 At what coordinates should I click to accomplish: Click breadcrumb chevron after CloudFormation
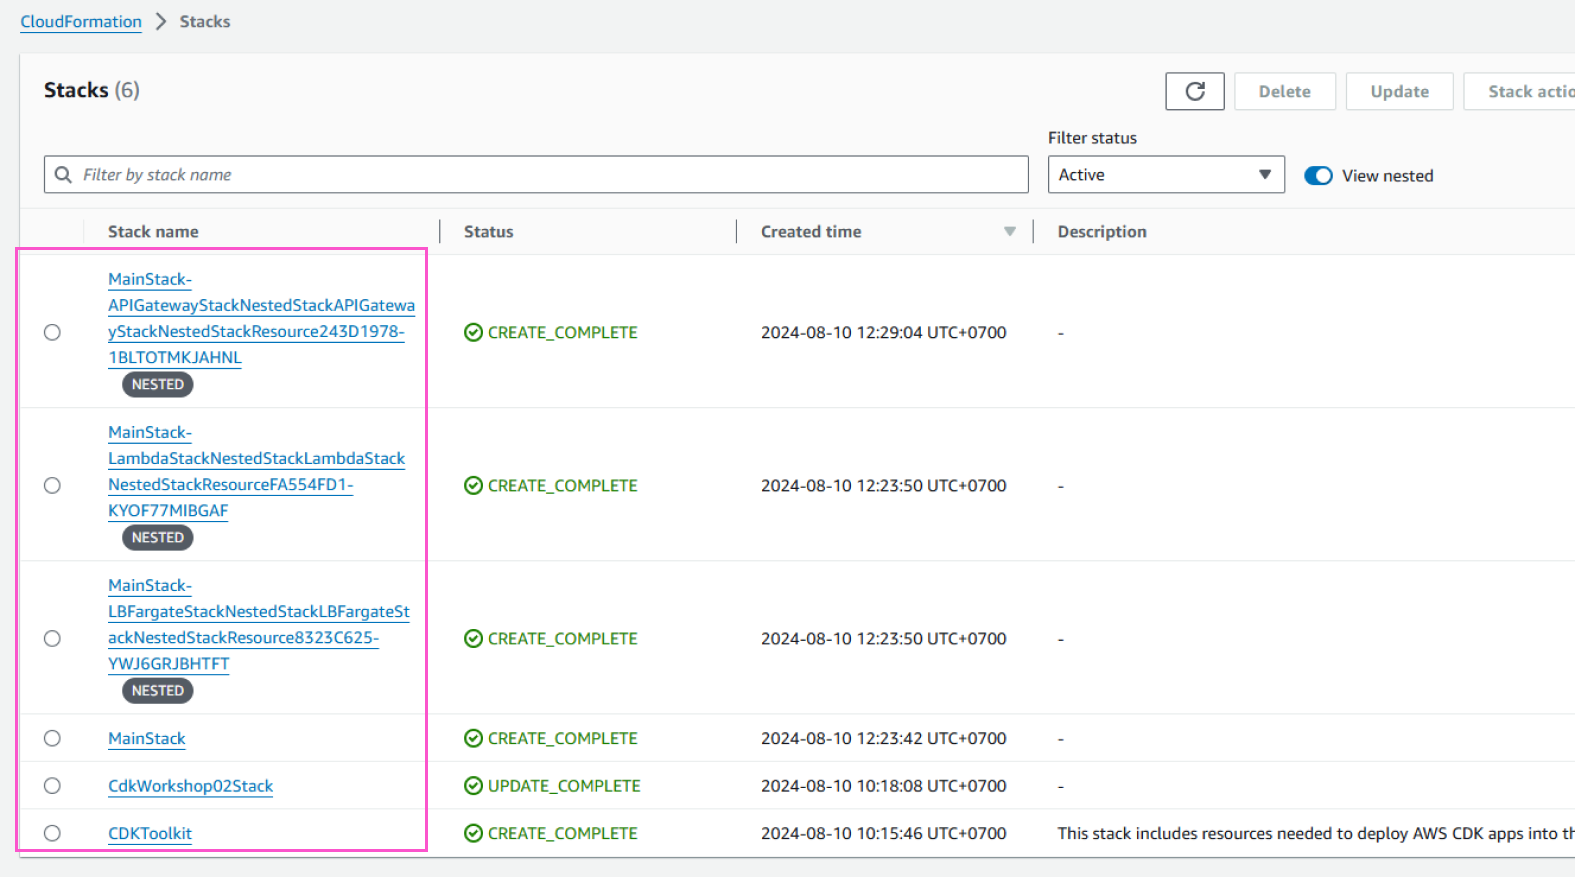[x=161, y=21]
